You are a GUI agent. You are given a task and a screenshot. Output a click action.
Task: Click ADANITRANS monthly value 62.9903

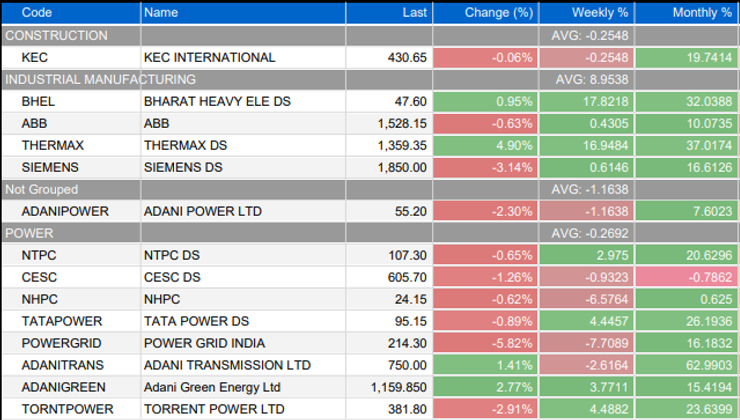[687, 365]
